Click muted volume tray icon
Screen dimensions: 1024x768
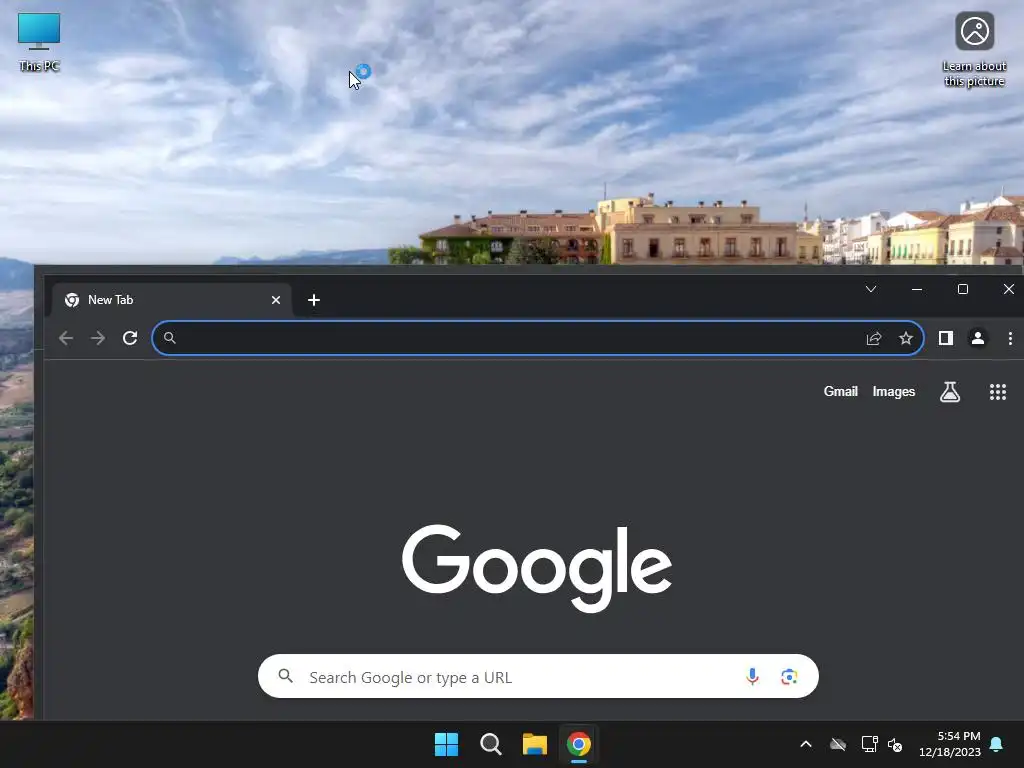895,744
